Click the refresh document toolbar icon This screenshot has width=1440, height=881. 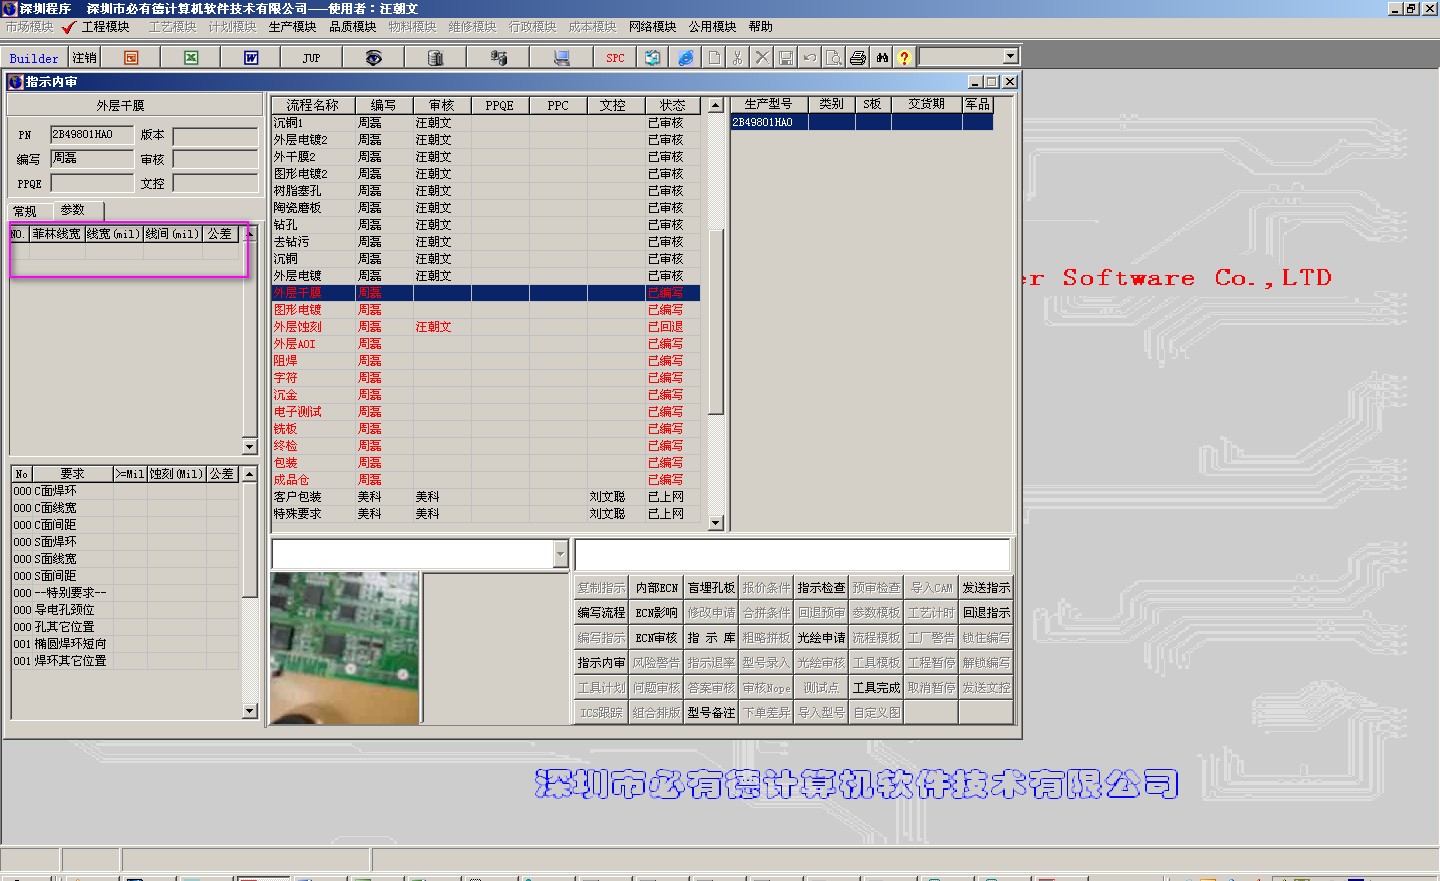[652, 58]
